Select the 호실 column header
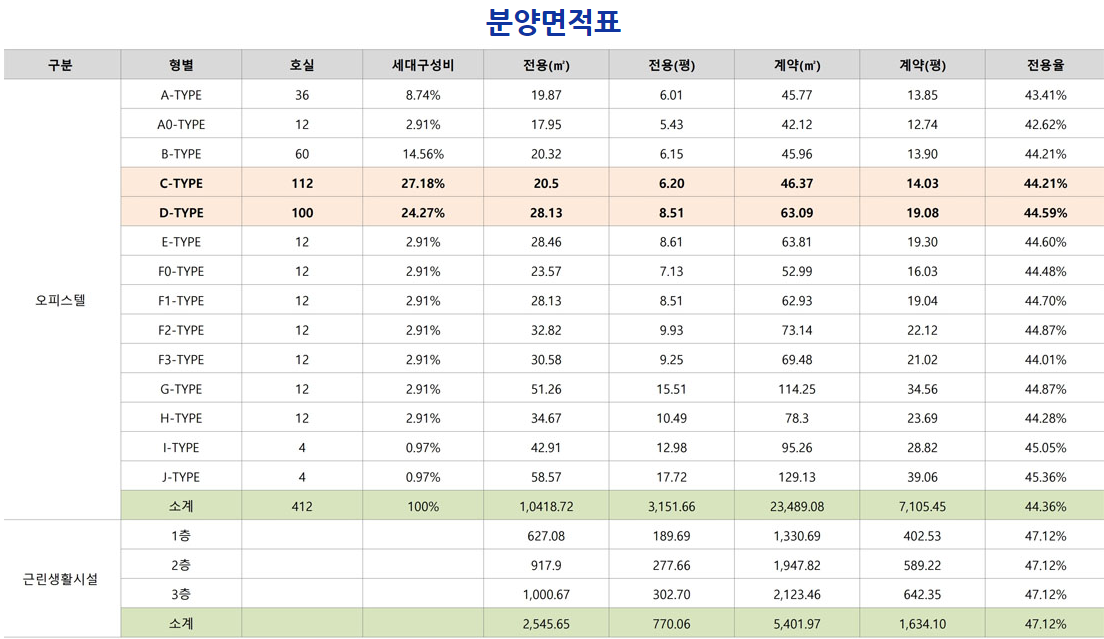Image resolution: width=1104 pixels, height=639 pixels. (x=302, y=65)
